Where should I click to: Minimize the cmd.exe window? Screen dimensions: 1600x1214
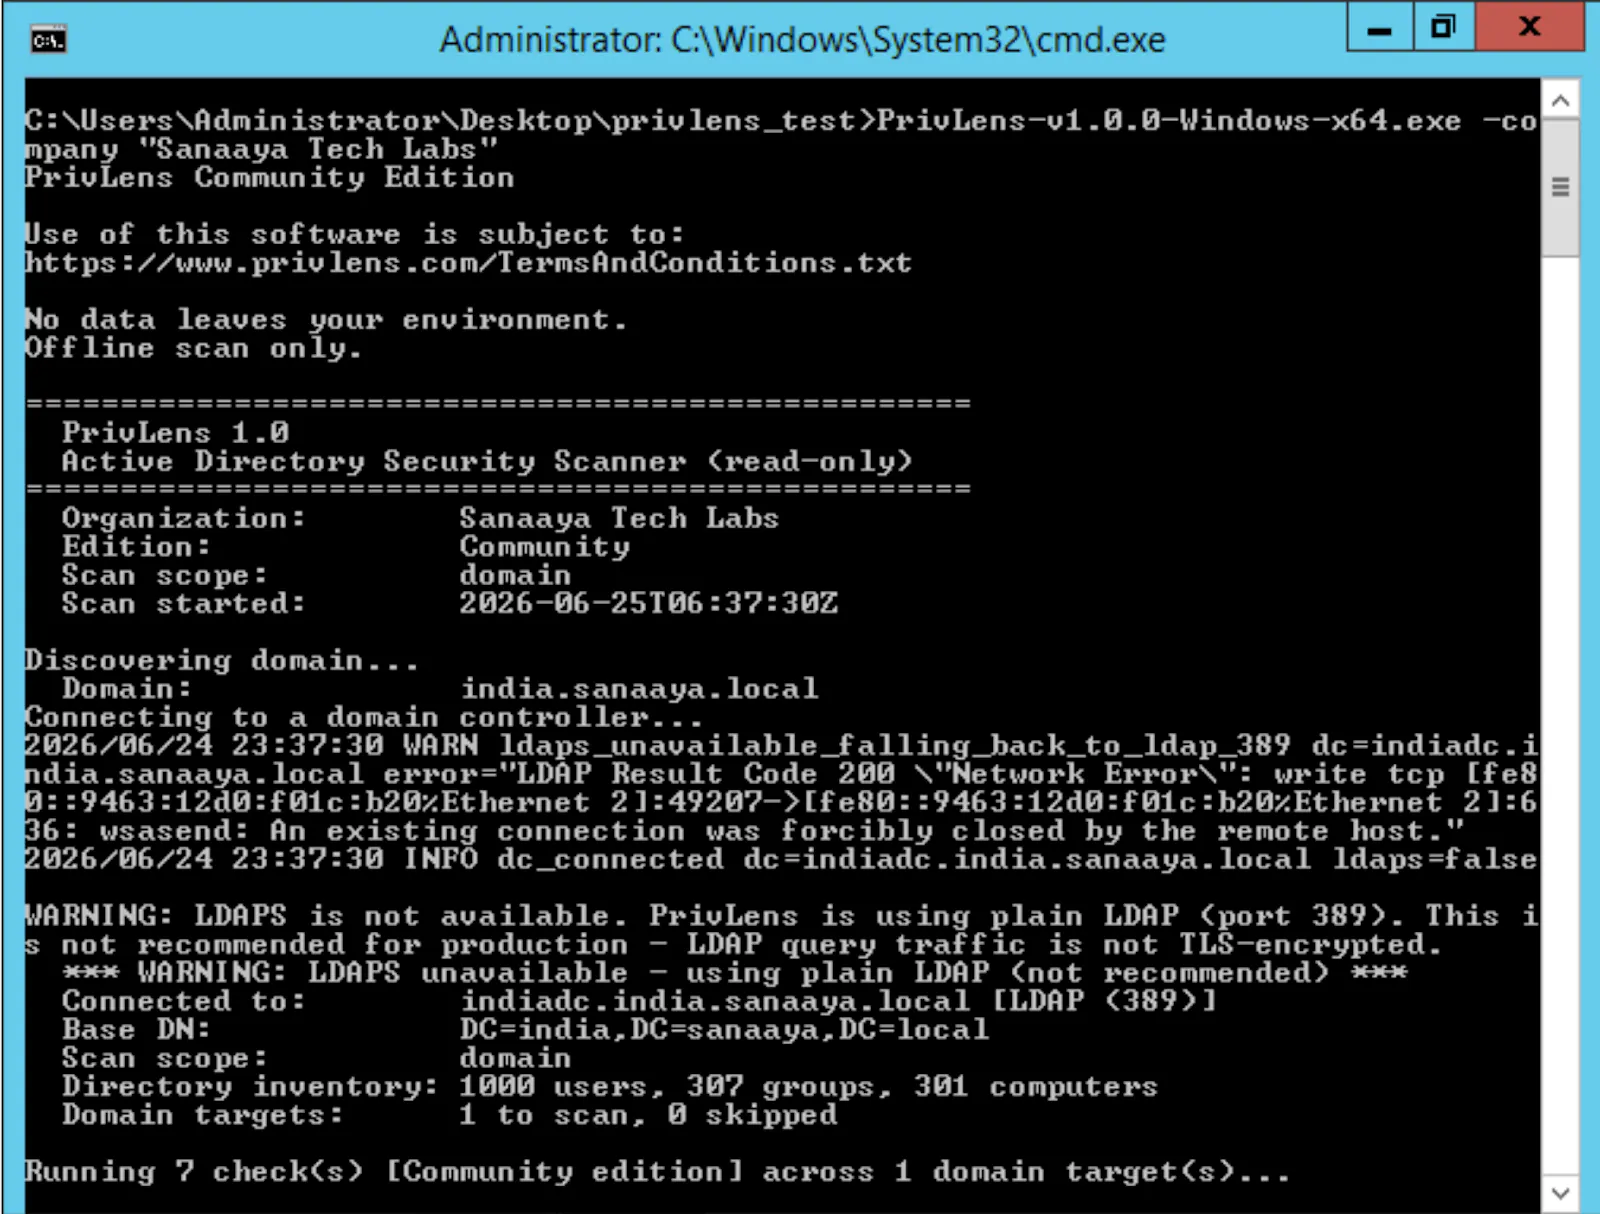(1380, 27)
